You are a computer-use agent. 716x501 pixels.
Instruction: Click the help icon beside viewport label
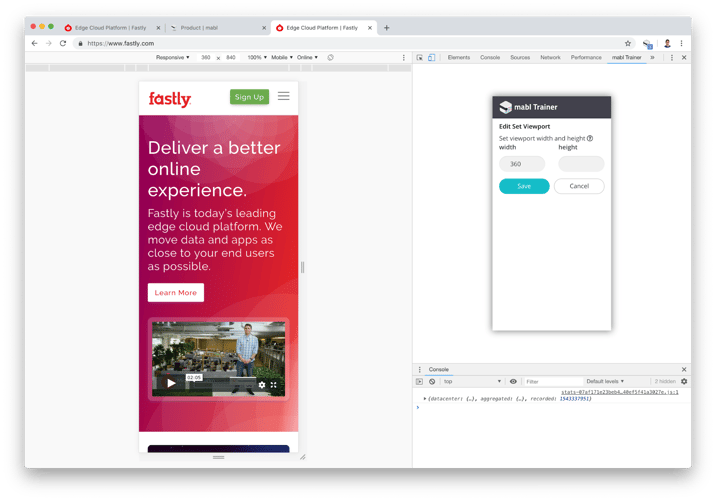[590, 138]
